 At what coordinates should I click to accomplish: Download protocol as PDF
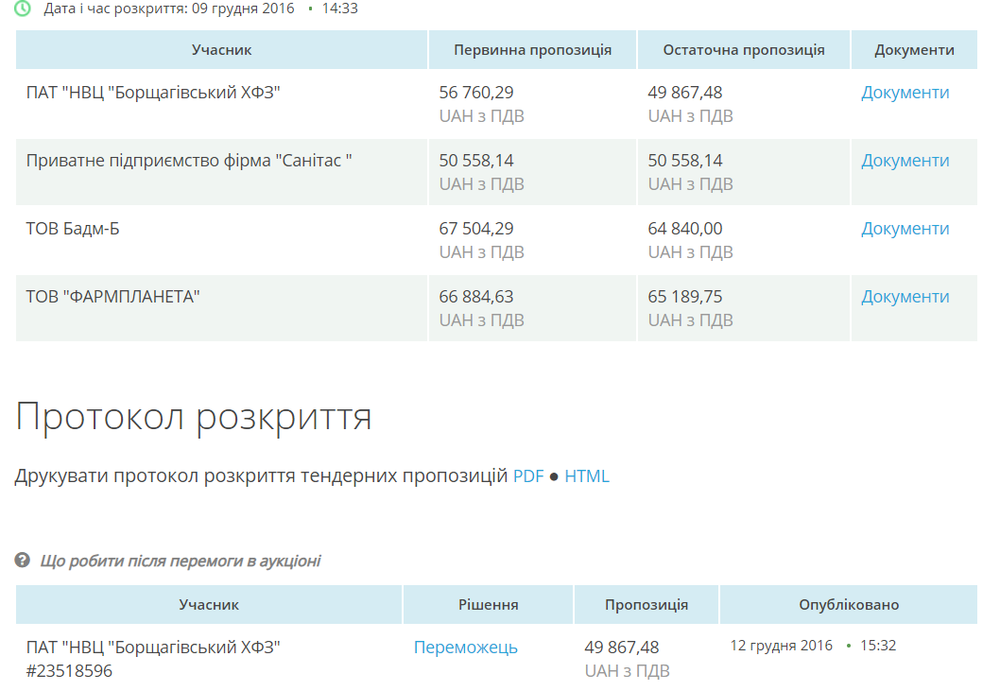(528, 477)
